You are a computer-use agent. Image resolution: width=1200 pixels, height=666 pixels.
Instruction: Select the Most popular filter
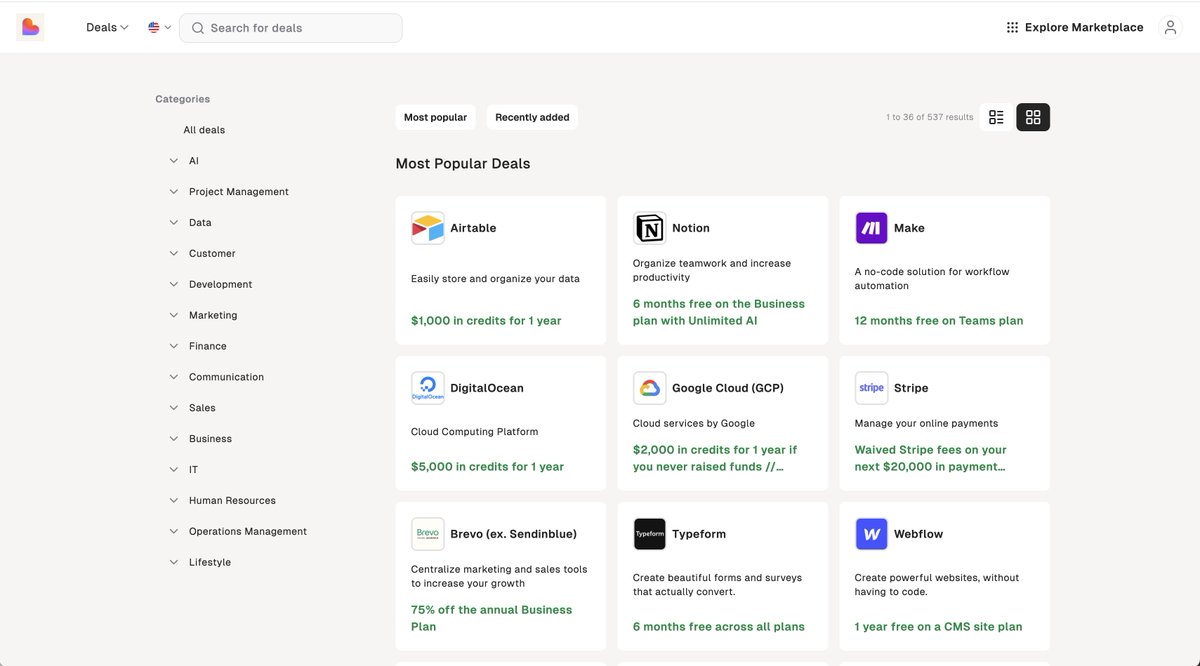click(435, 117)
